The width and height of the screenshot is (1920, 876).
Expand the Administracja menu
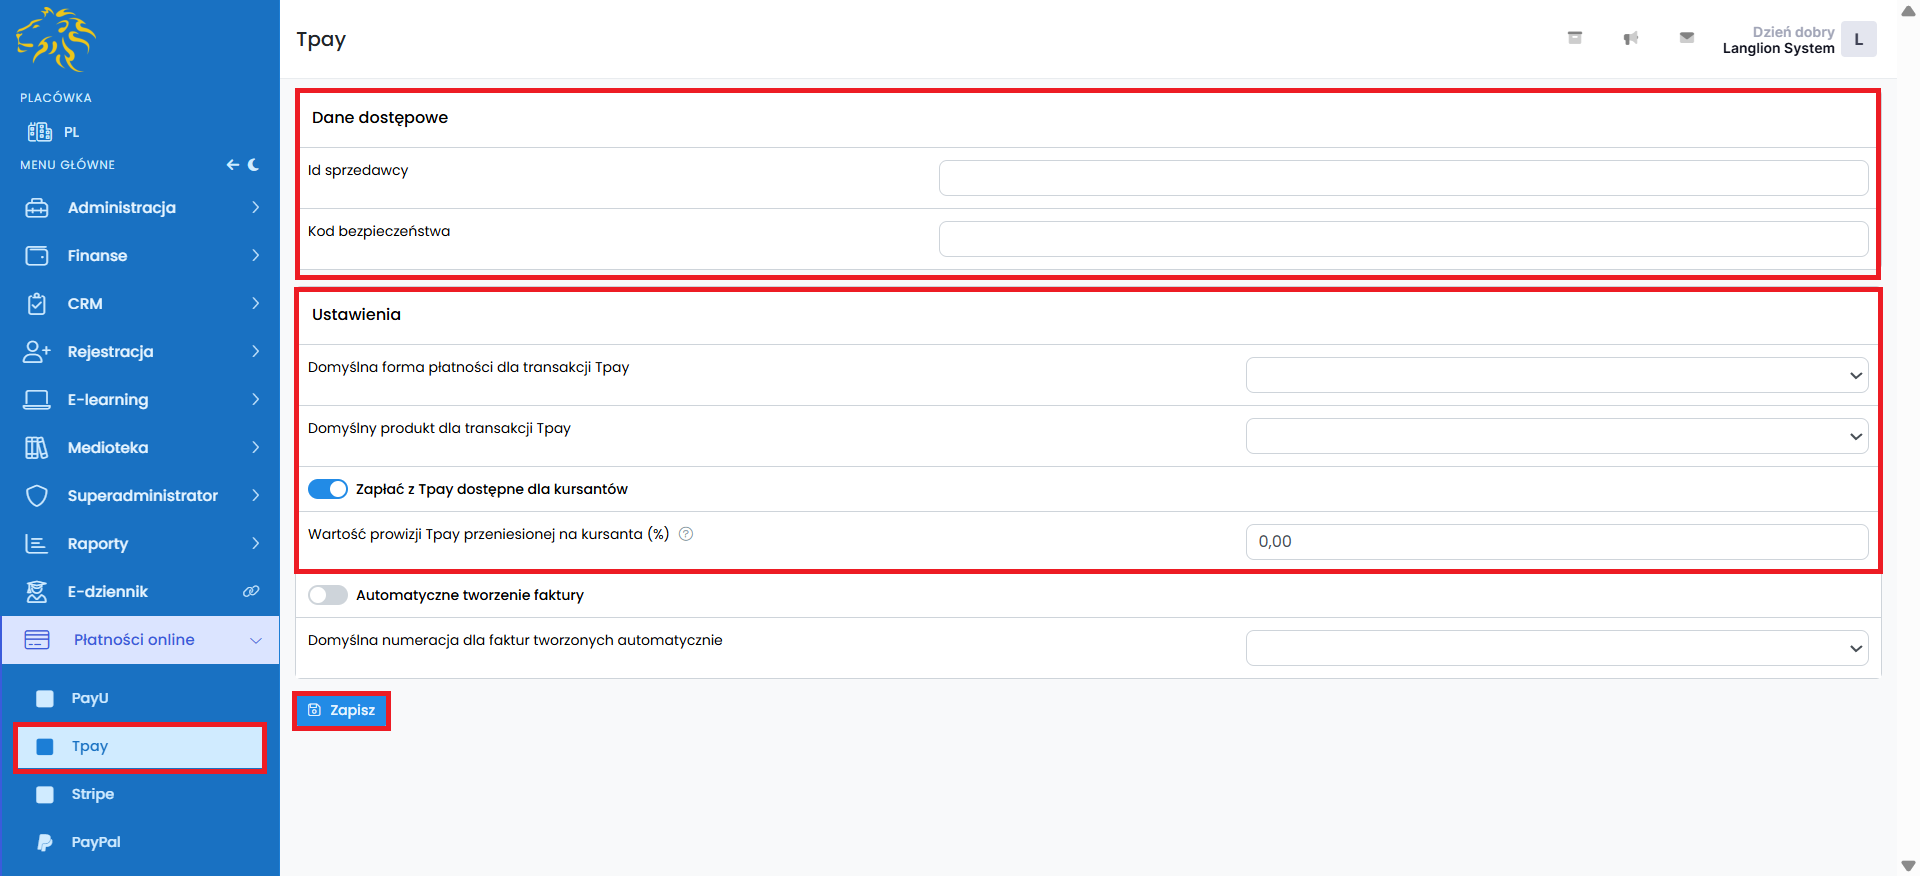coord(140,208)
